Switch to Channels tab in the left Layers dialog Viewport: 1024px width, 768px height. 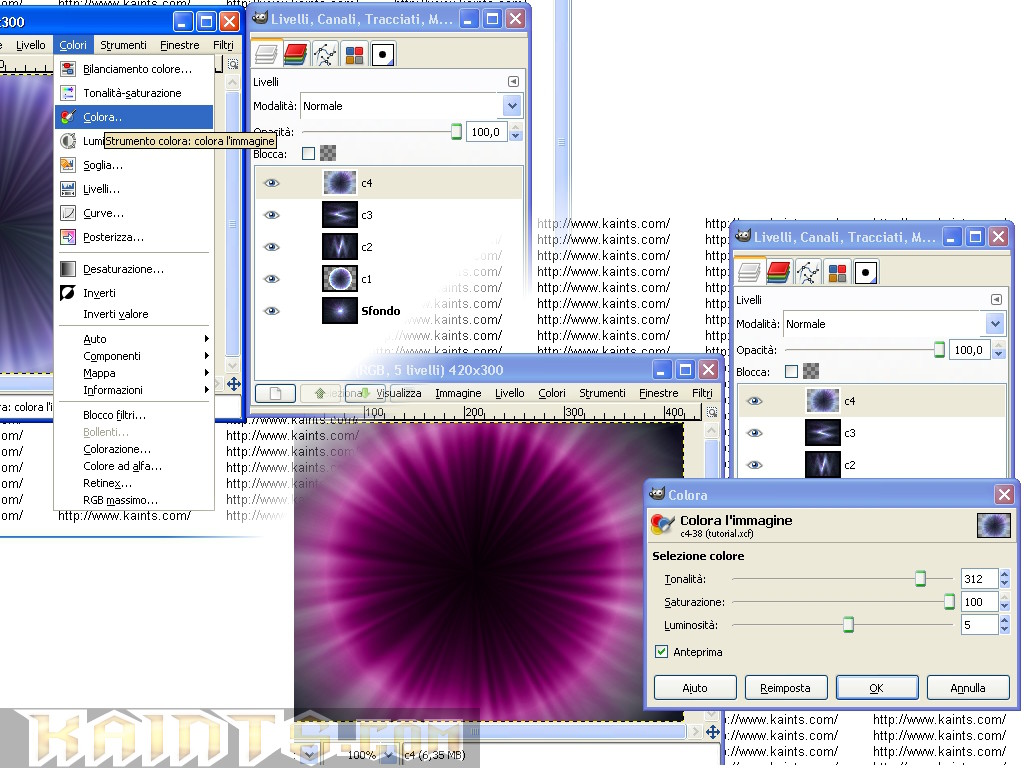[x=295, y=54]
